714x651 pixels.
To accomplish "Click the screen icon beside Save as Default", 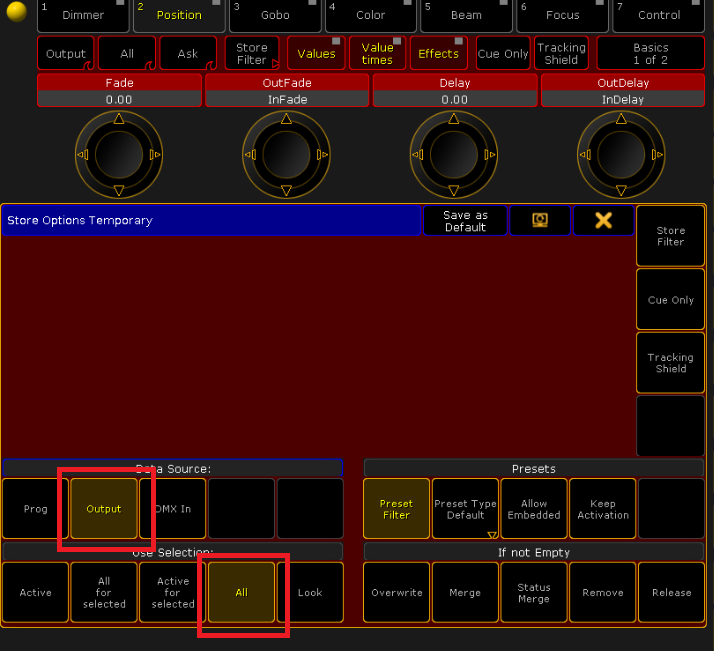I will 539,220.
